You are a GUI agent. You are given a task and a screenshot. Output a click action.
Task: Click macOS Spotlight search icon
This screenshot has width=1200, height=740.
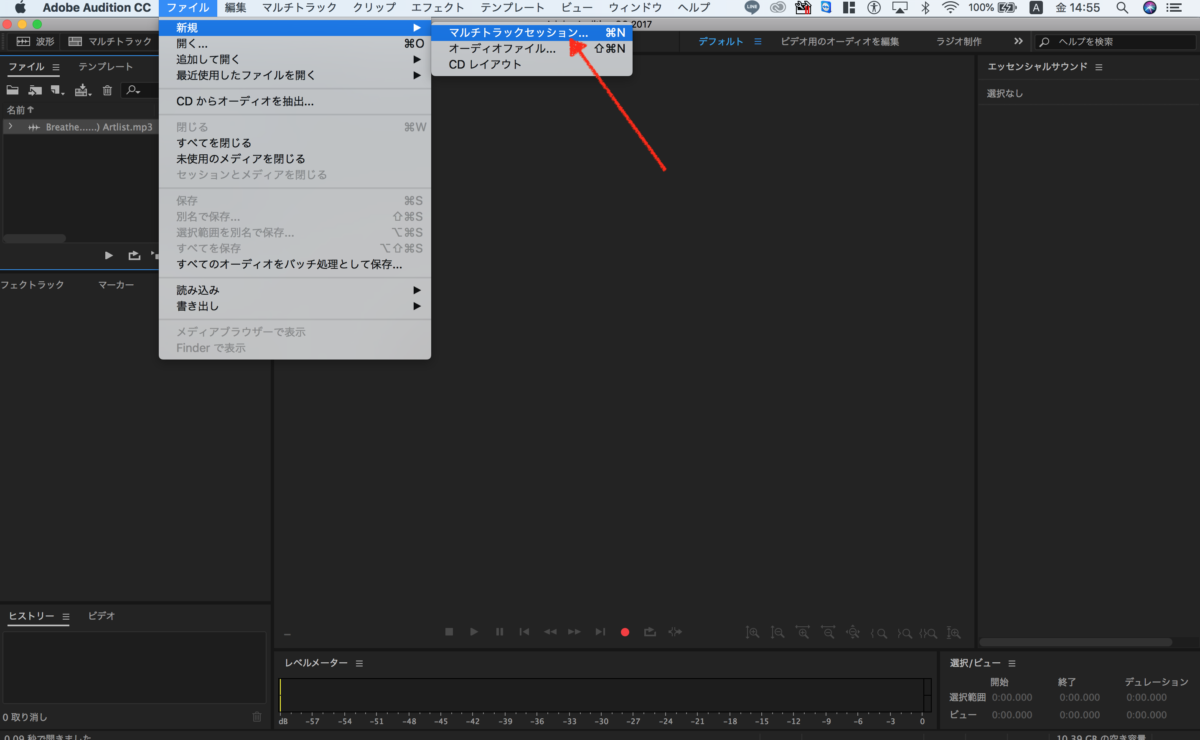(1122, 7)
